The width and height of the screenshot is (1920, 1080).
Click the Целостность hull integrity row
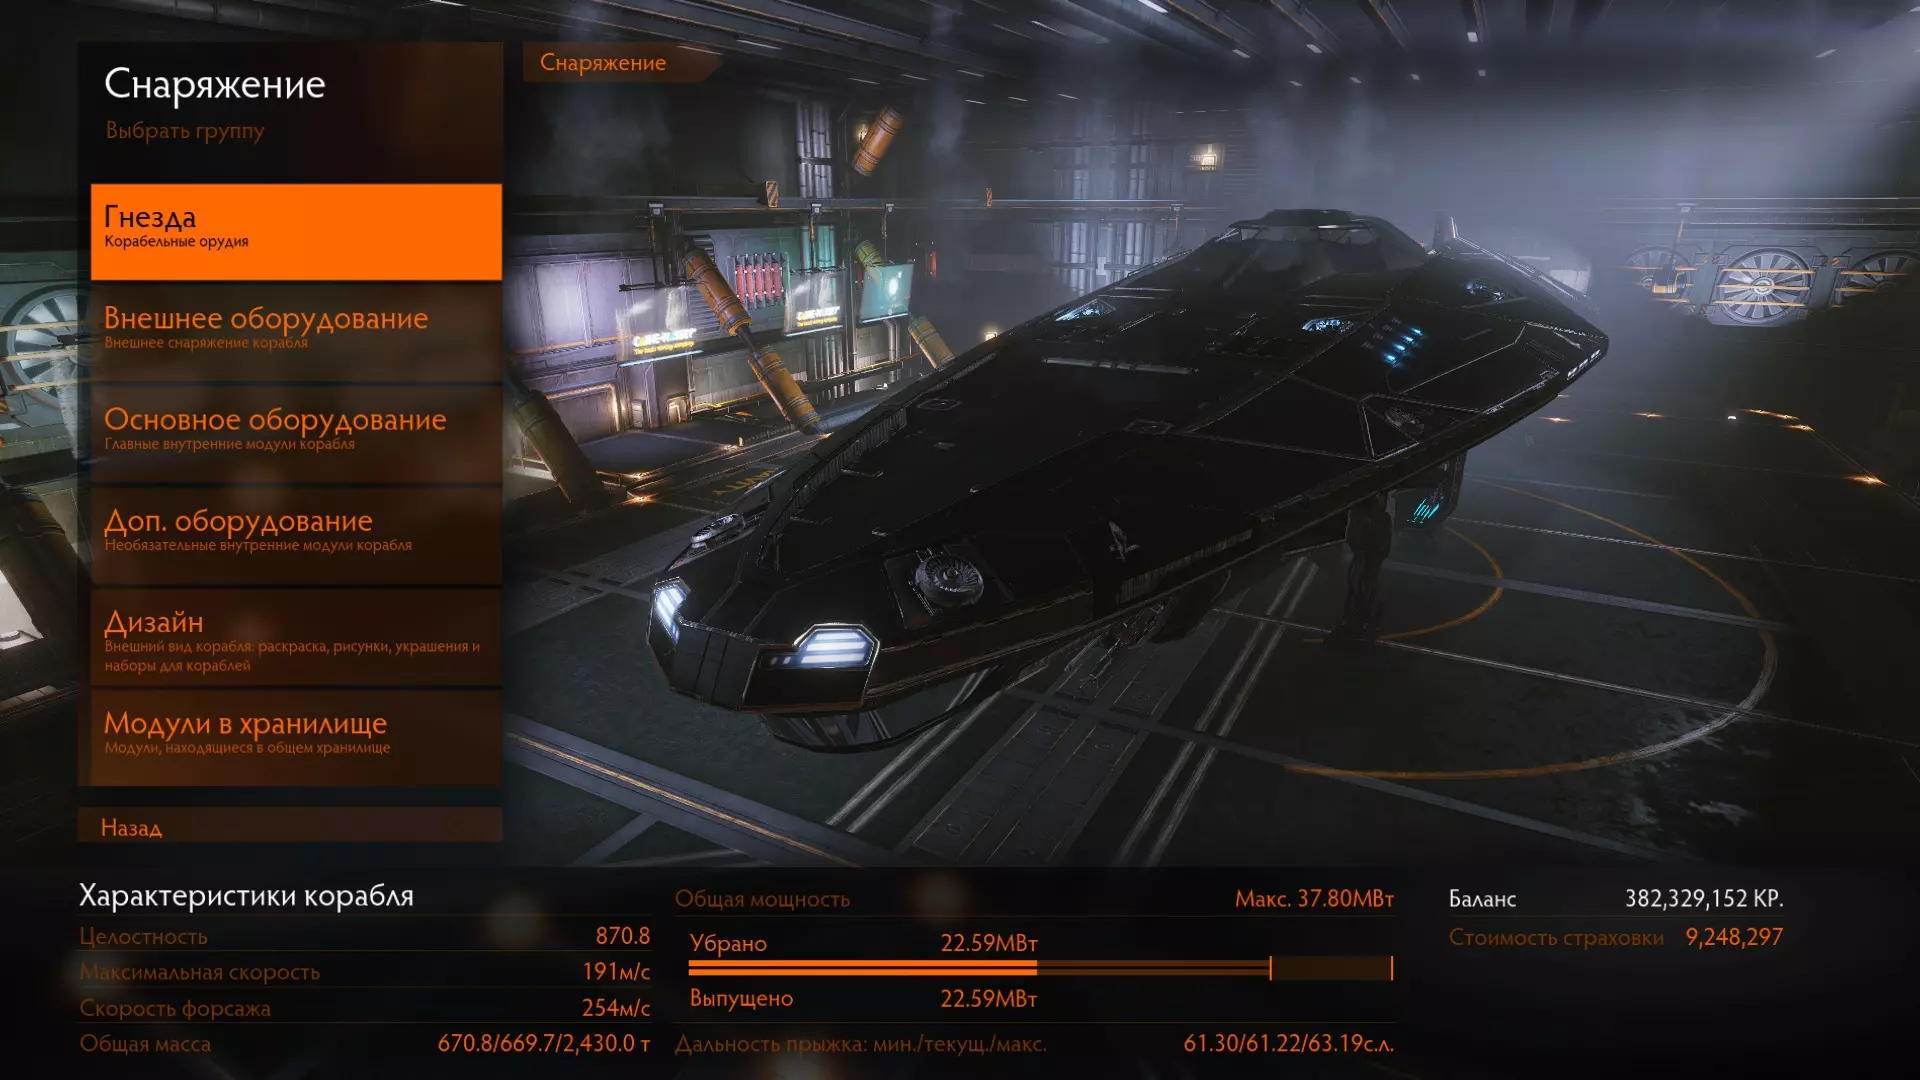[x=365, y=937]
